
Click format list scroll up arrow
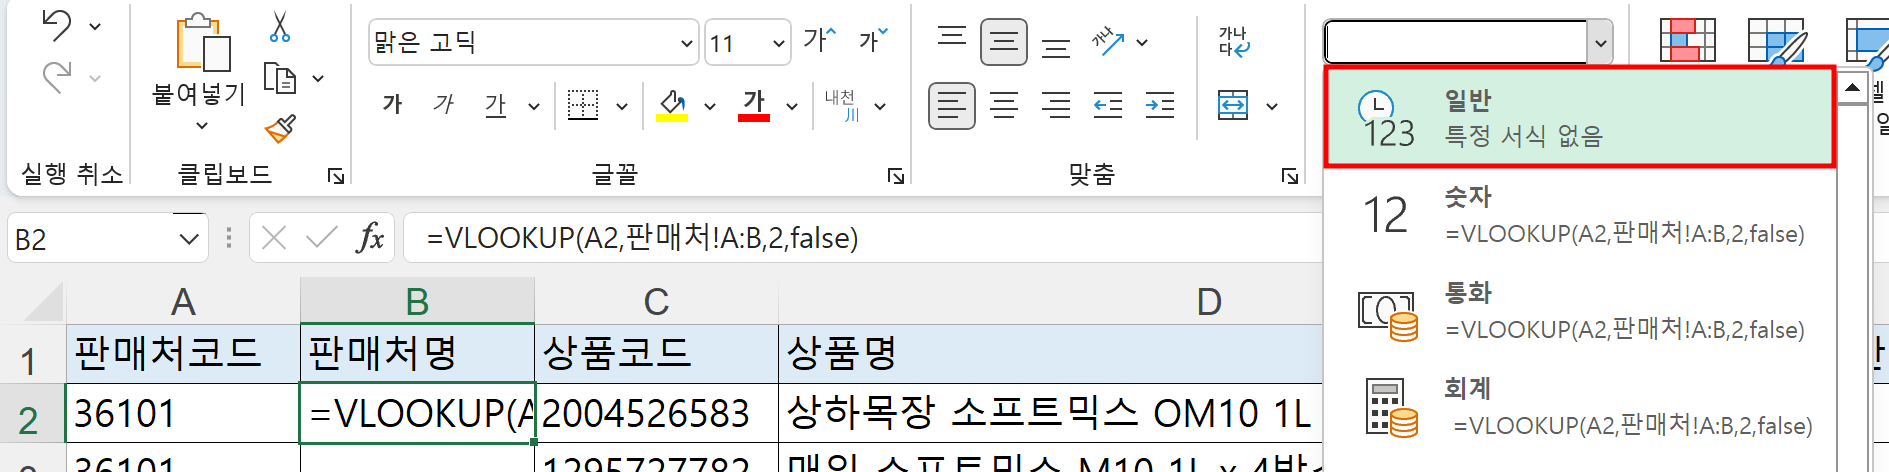1853,88
